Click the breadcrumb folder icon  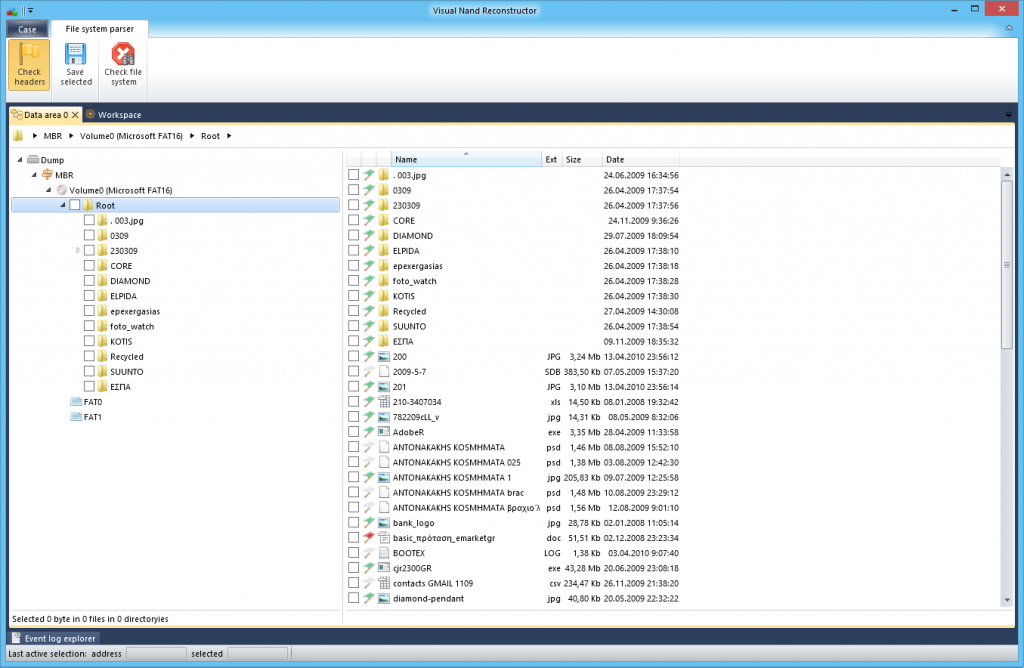pyautogui.click(x=18, y=136)
